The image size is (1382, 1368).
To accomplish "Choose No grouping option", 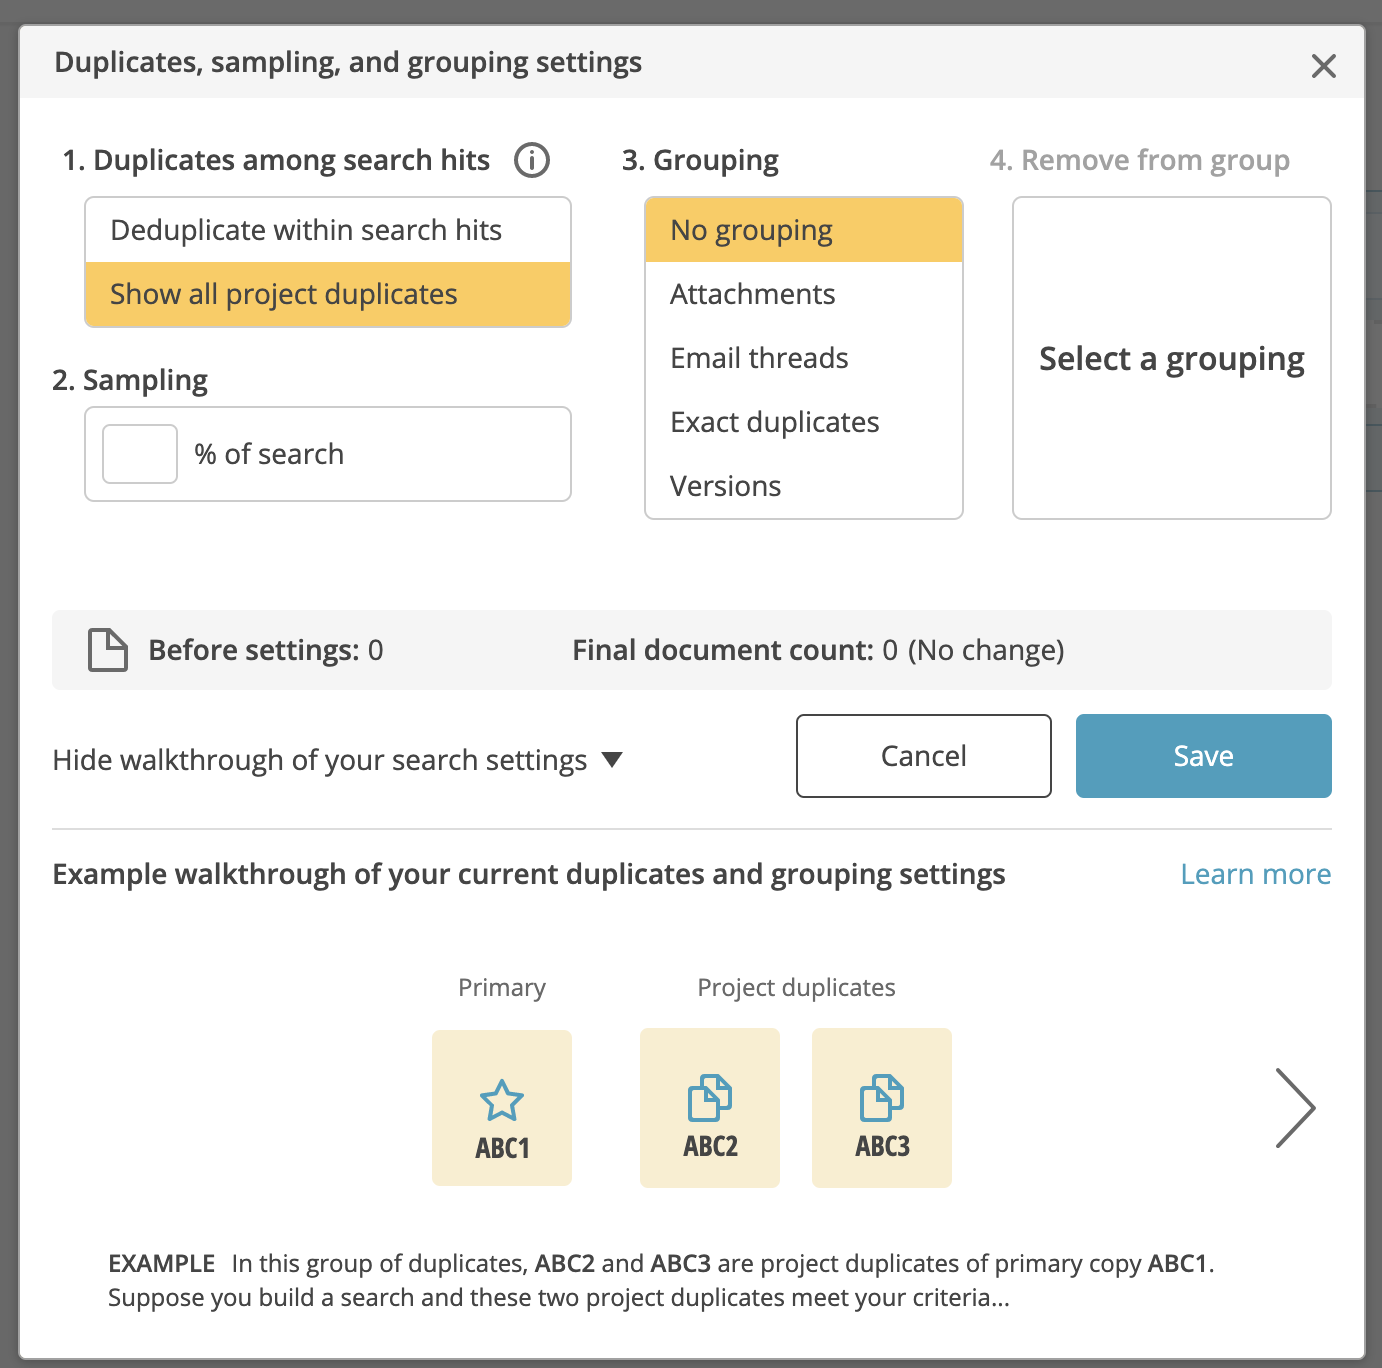I will click(804, 230).
